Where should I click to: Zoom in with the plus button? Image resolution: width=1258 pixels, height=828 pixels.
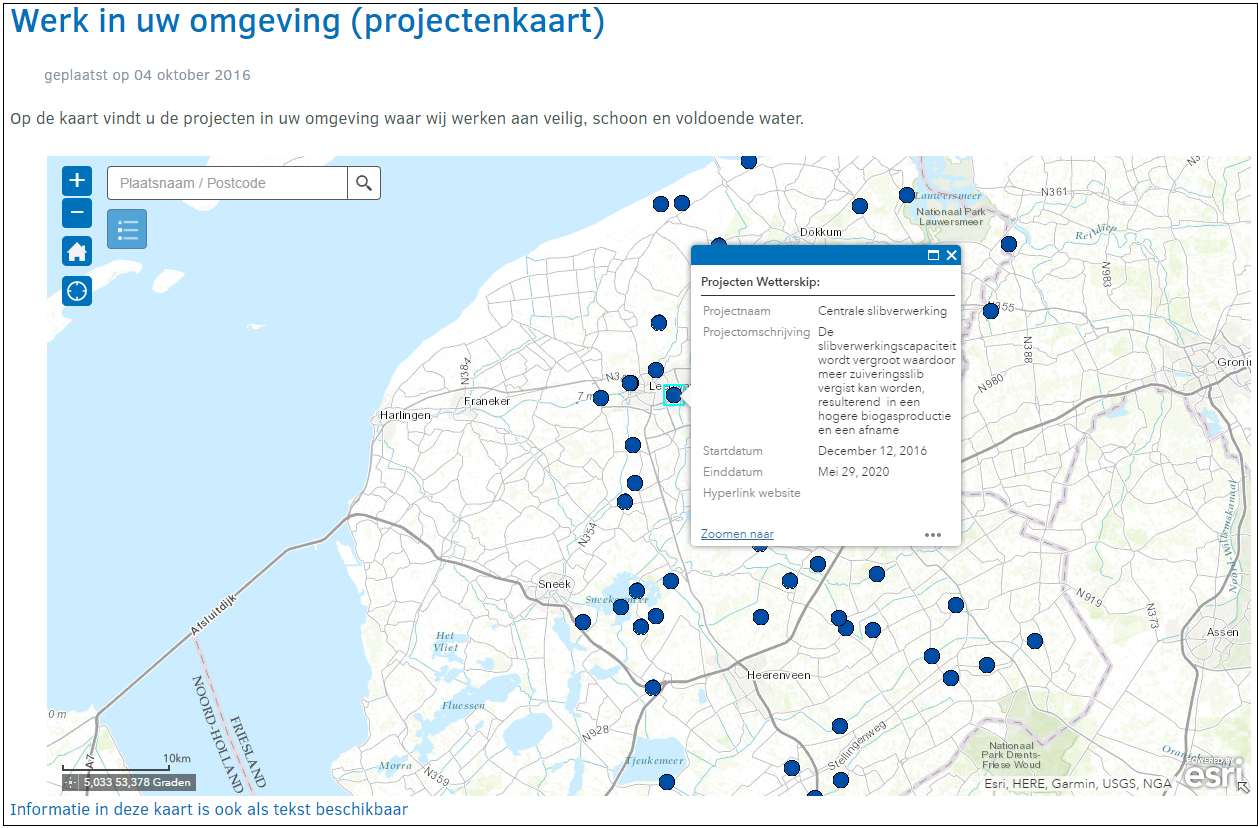tap(77, 181)
